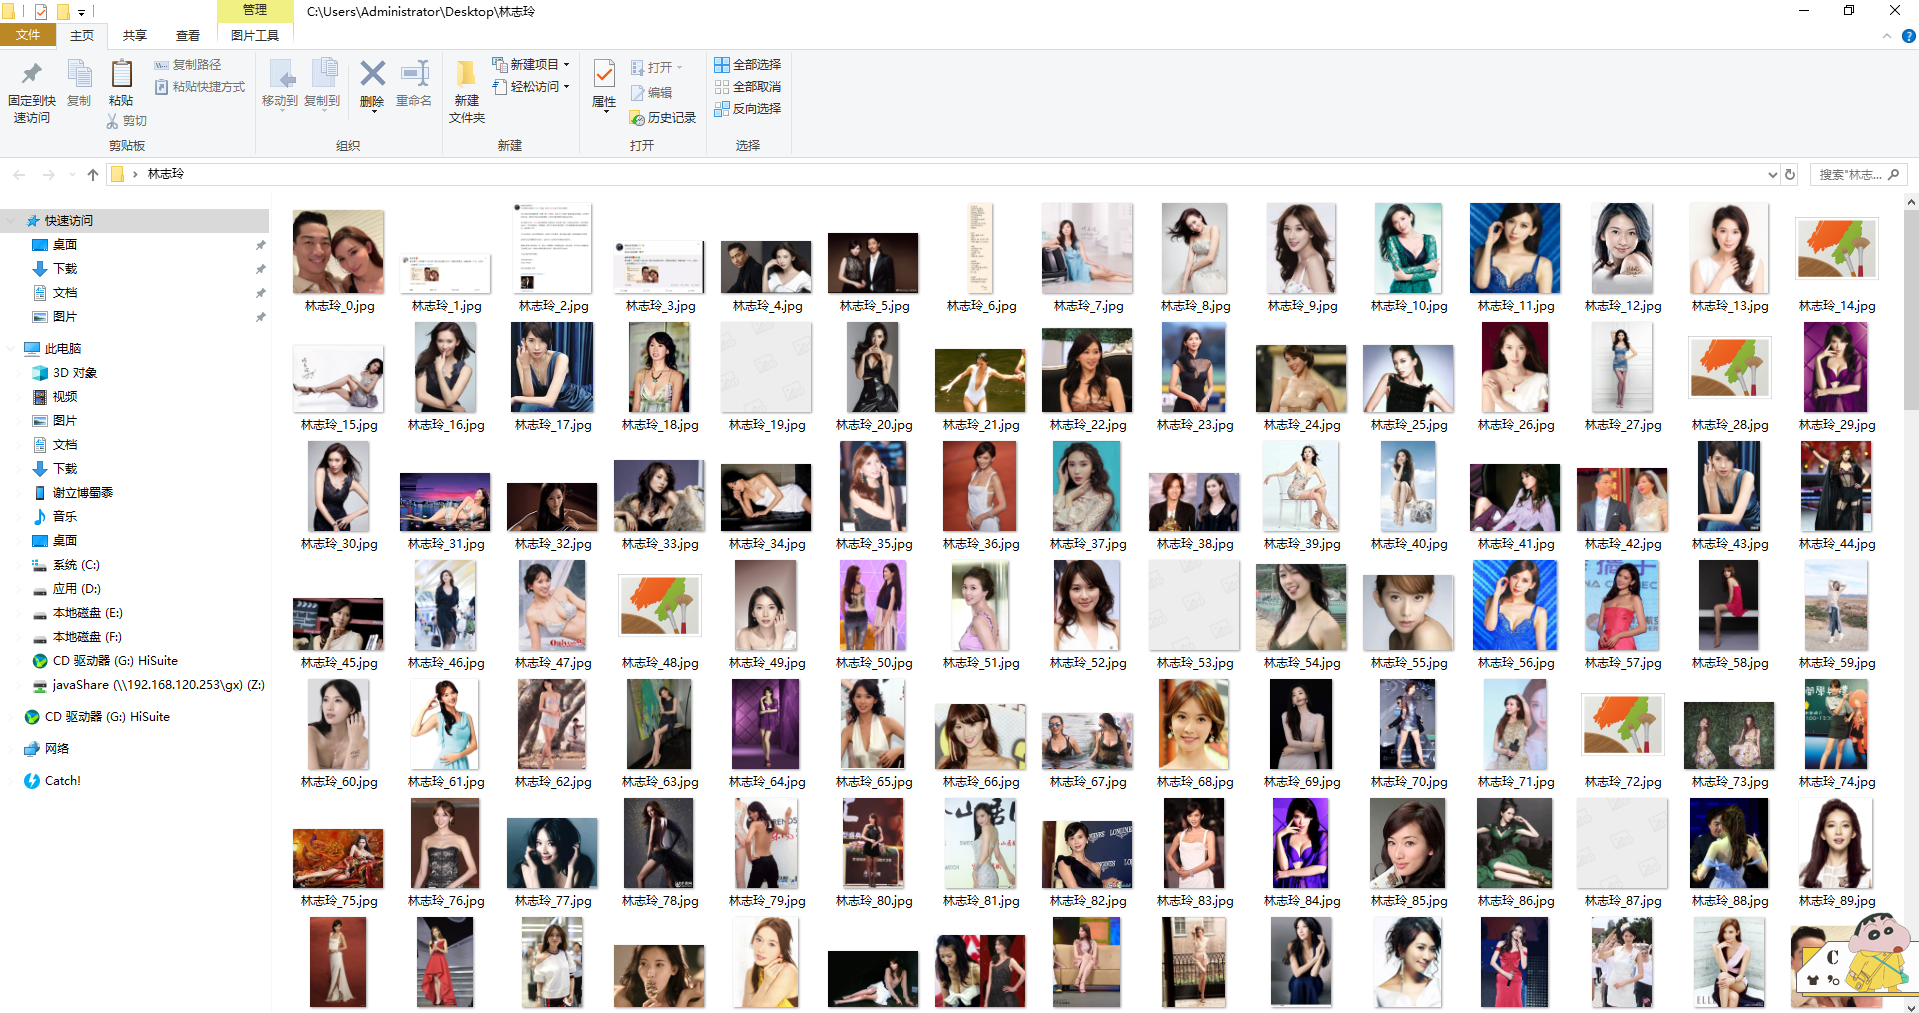1919x1013 pixels.
Task: Click the Back navigation arrow
Action: click(19, 174)
